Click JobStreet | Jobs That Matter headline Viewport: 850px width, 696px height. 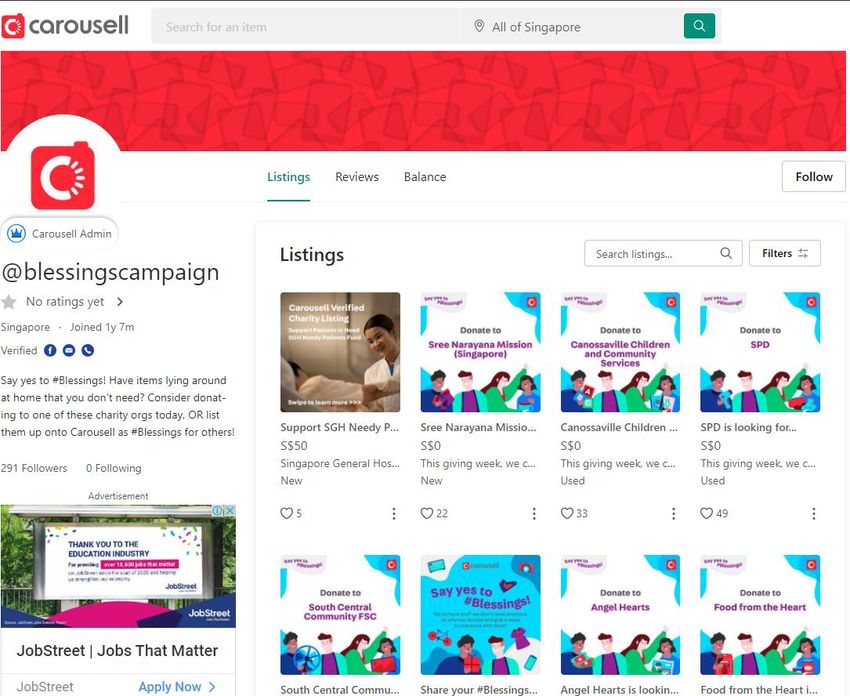[117, 650]
